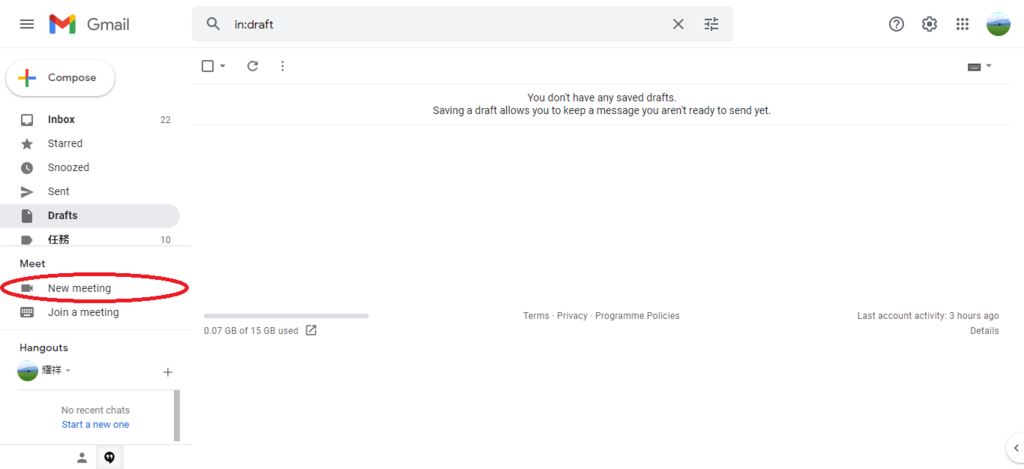Go to the Inbox folder

pyautogui.click(x=61, y=120)
